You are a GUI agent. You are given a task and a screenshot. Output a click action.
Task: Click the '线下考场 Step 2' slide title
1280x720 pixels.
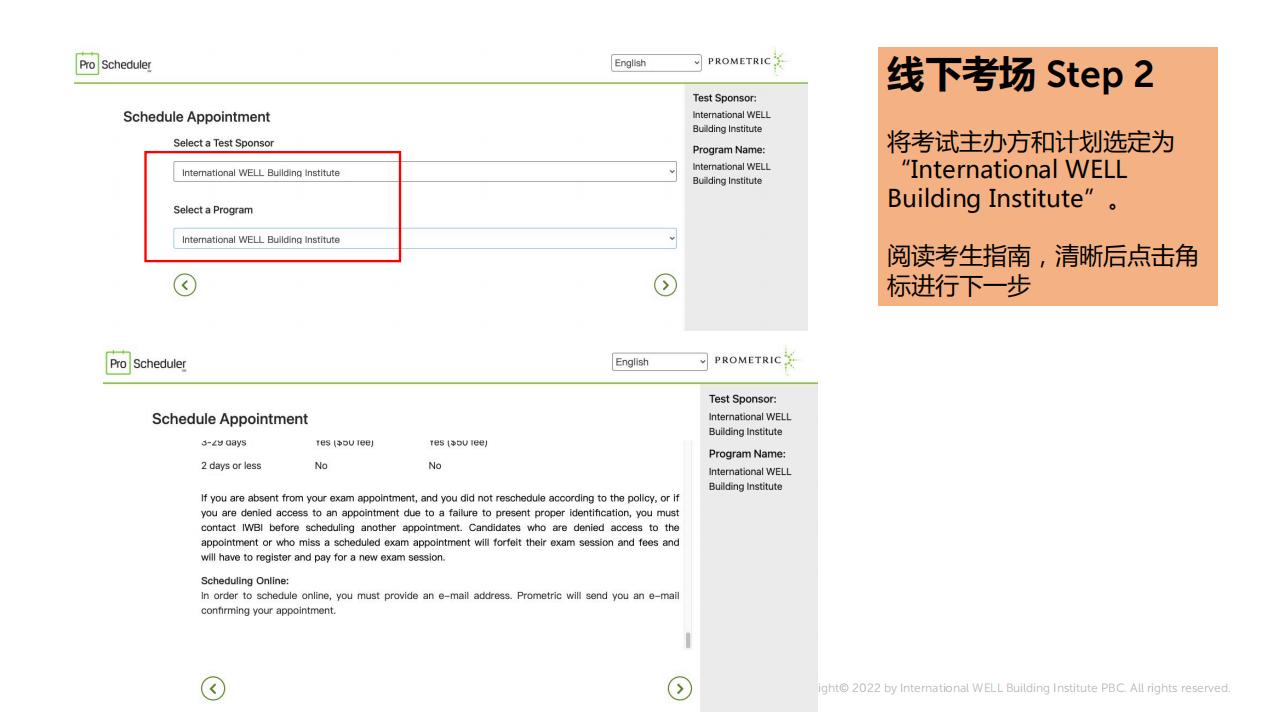tap(1020, 76)
